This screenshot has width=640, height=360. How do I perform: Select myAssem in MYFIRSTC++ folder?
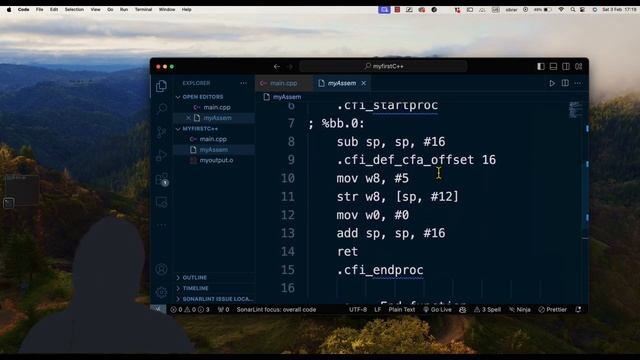pyautogui.click(x=213, y=150)
